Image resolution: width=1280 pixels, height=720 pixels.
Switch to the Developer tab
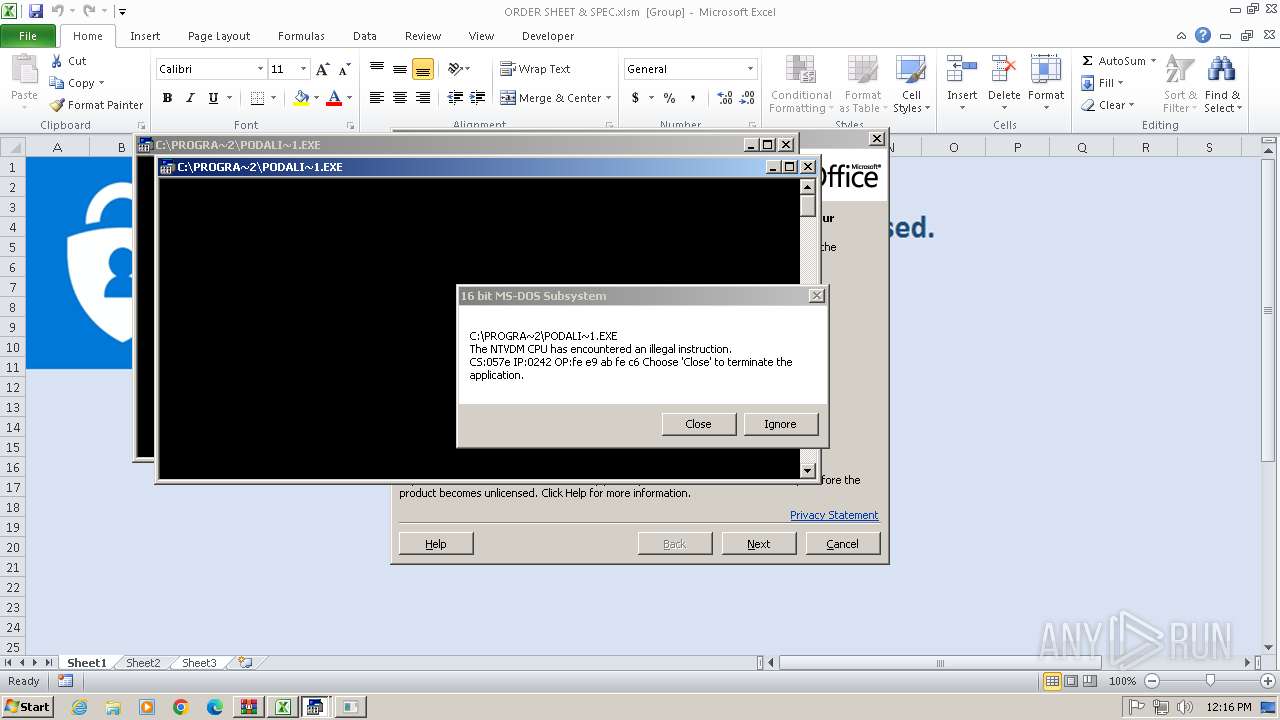tap(548, 35)
